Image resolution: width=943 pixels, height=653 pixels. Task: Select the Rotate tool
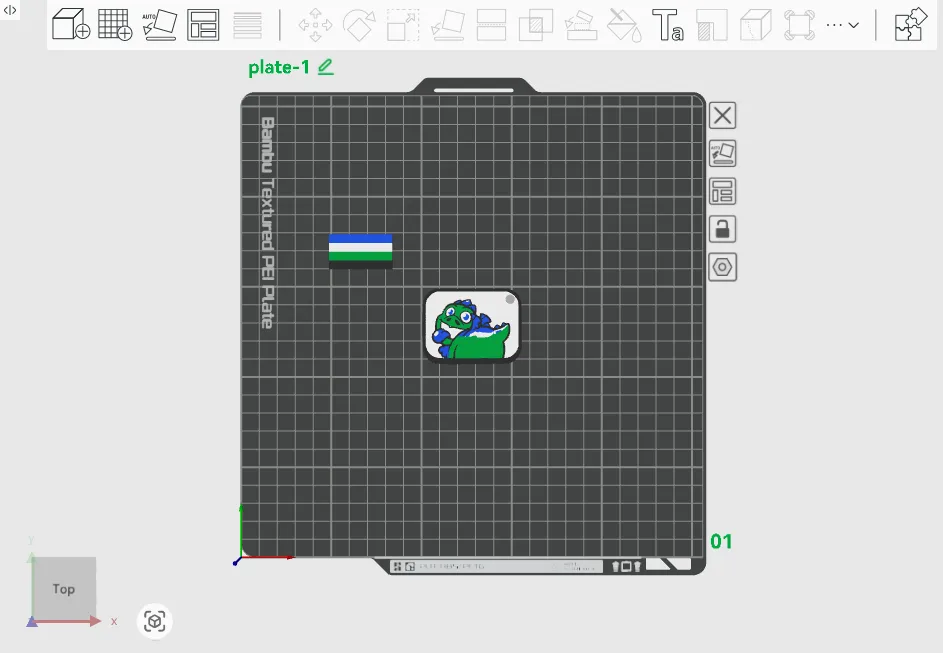(359, 25)
